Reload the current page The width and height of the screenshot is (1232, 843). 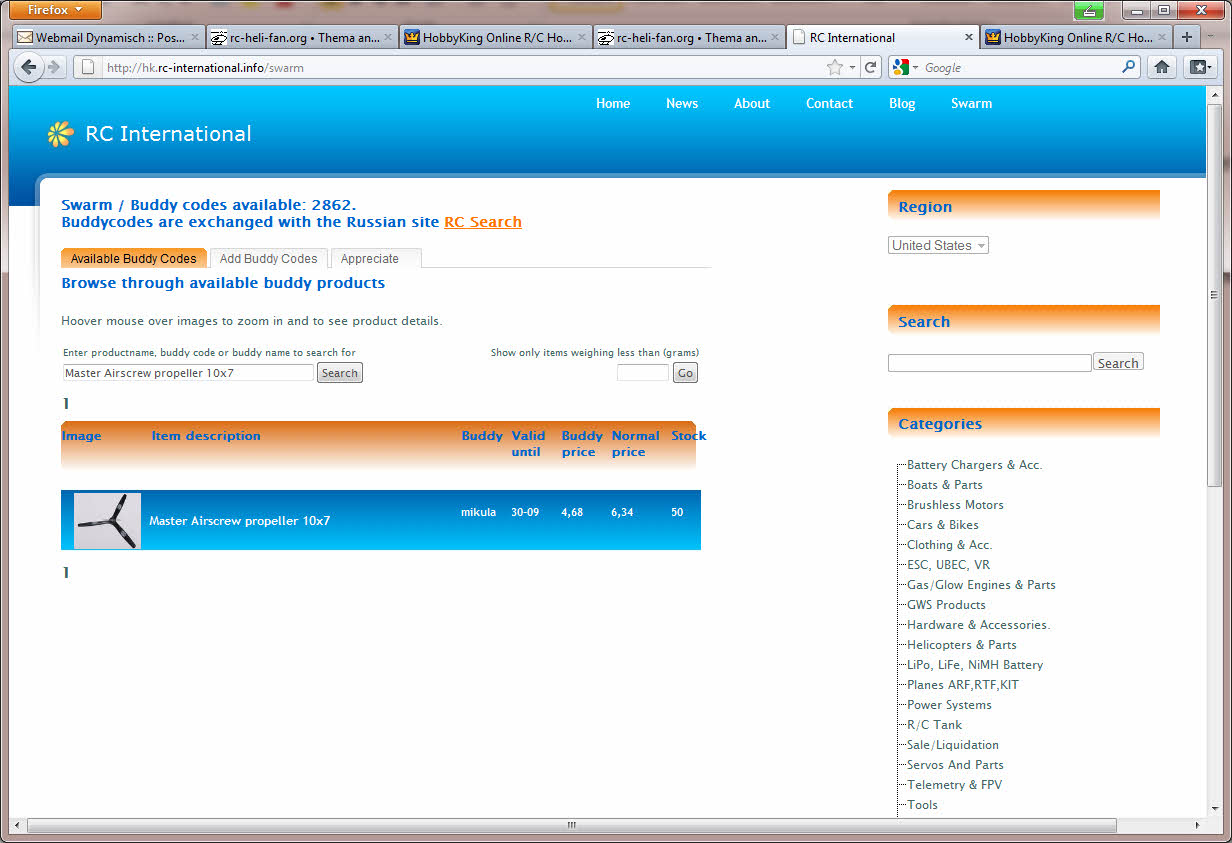click(x=871, y=68)
